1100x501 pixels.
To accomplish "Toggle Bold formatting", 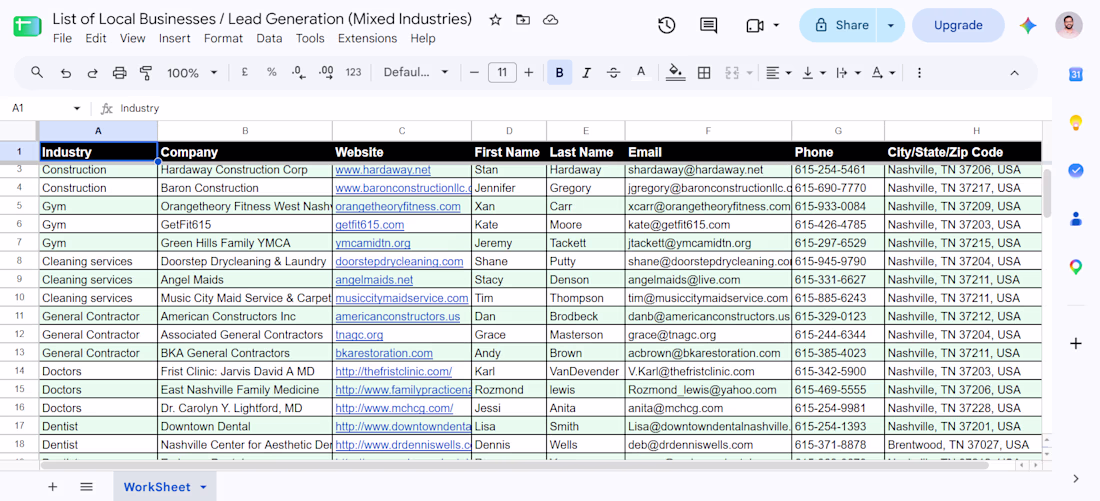I will (x=559, y=72).
